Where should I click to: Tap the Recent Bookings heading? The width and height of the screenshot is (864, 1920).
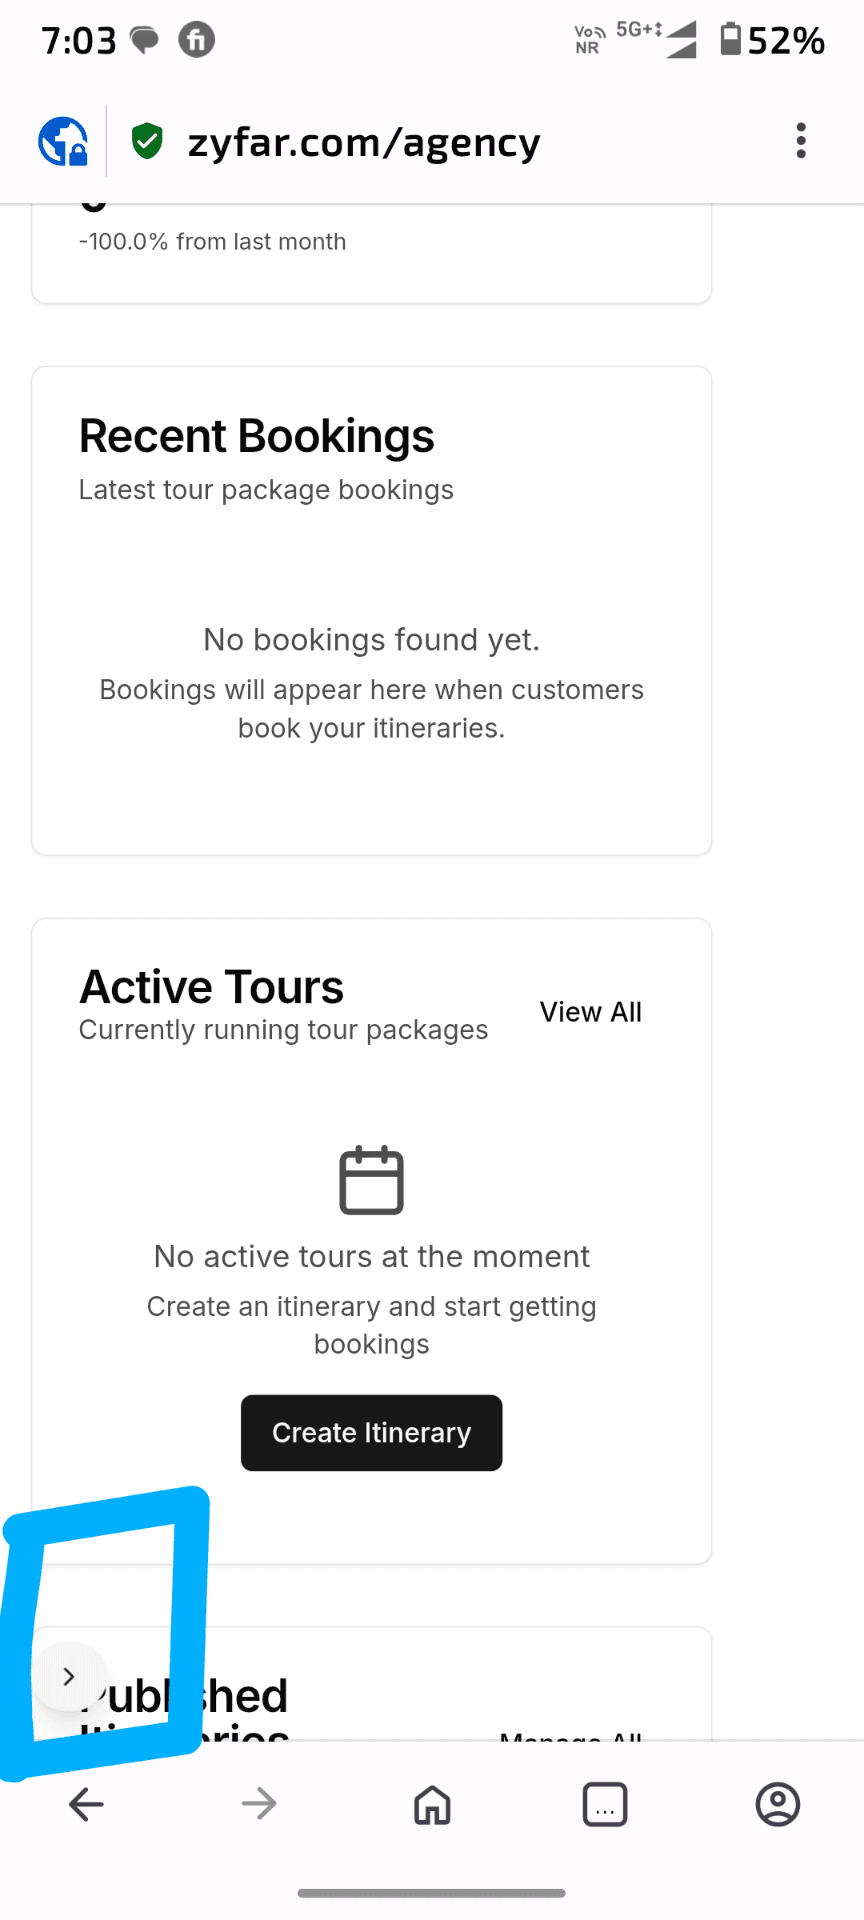click(x=256, y=436)
